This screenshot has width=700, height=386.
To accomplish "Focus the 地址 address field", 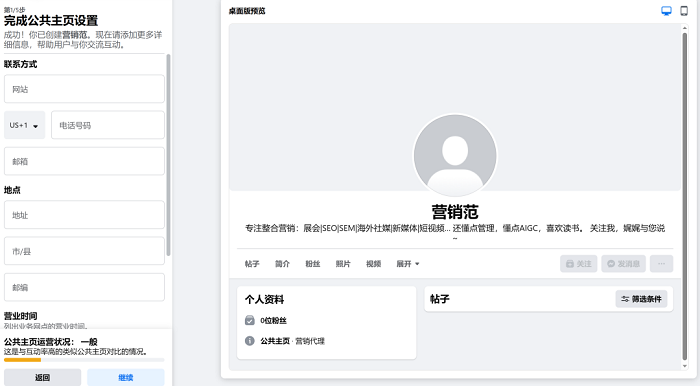I will tap(84, 215).
